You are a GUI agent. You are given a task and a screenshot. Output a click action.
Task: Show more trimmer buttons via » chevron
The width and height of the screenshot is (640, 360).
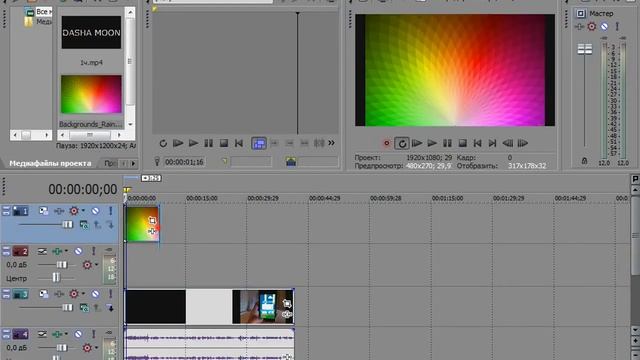click(331, 143)
